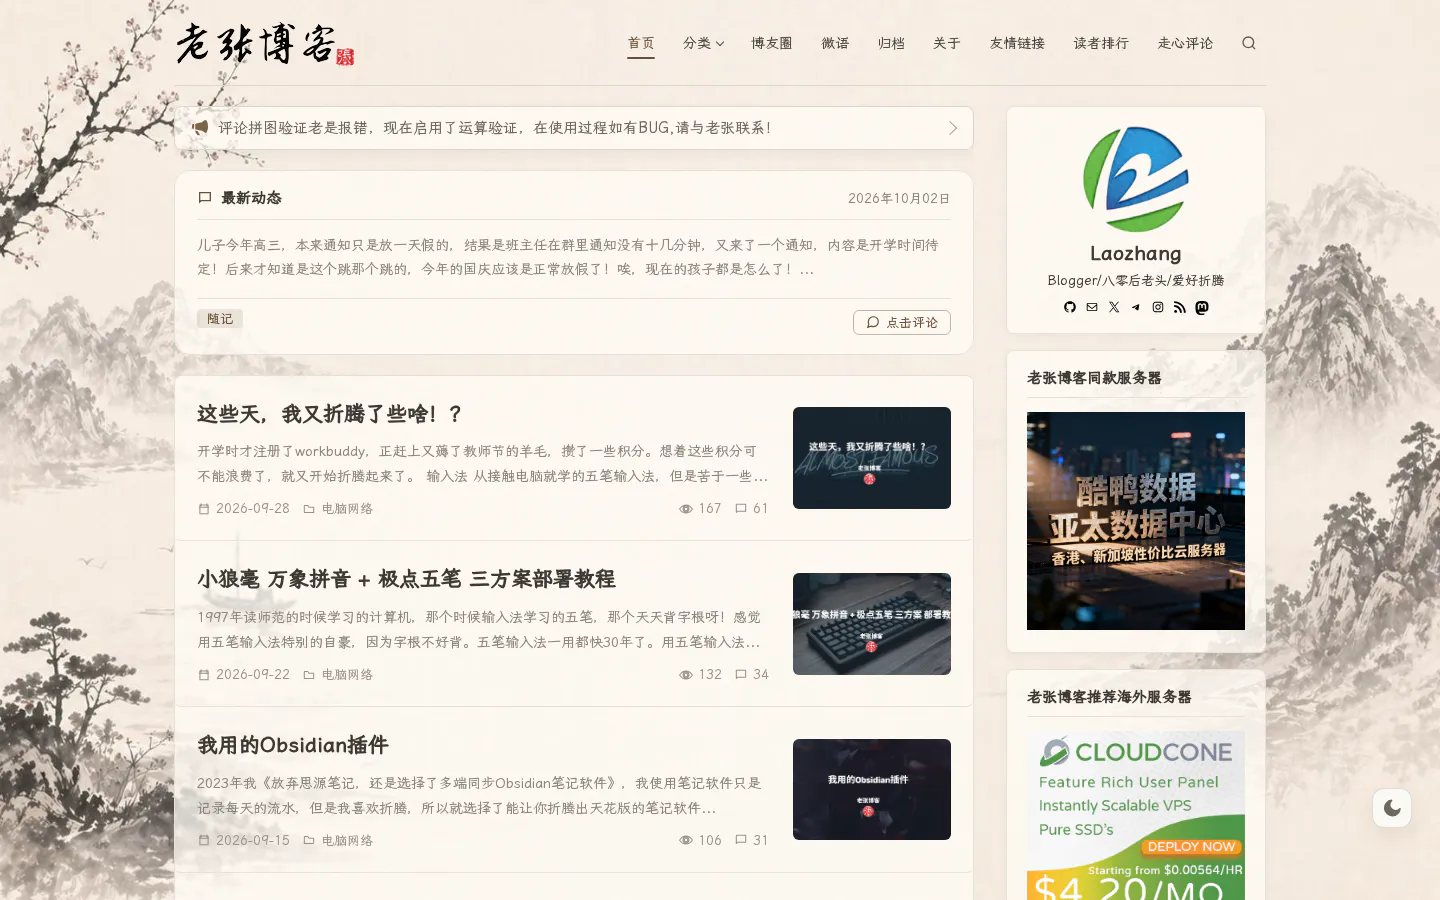Viewport: 1440px width, 900px height.
Task: Click 电脑网络 category under 2026-09-28 post
Action: coord(347,509)
